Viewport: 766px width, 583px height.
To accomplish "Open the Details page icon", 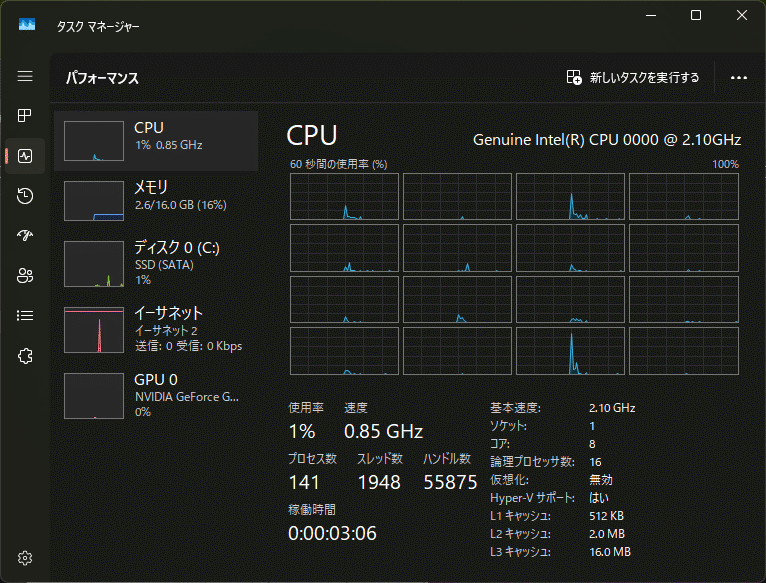I will pyautogui.click(x=25, y=315).
